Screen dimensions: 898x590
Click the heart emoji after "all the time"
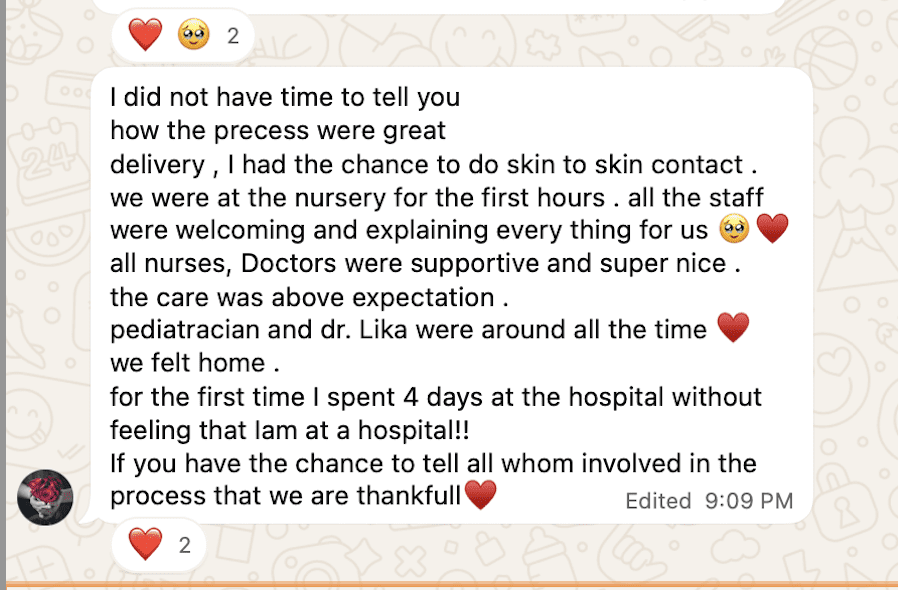[x=733, y=328]
